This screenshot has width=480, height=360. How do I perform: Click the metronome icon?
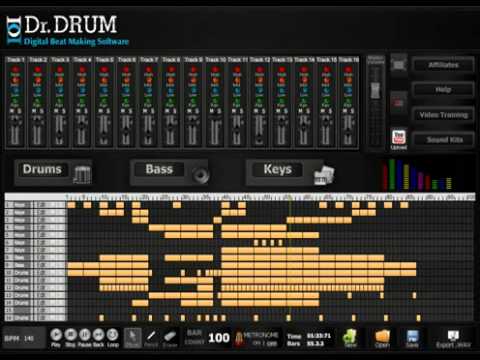pos(239,338)
